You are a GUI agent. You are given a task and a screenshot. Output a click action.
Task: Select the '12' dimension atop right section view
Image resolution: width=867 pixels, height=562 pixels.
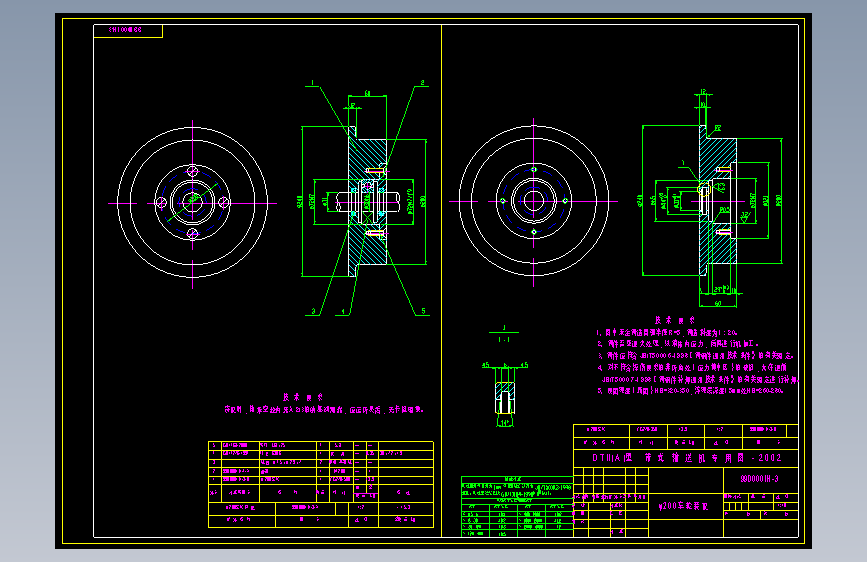(x=703, y=92)
